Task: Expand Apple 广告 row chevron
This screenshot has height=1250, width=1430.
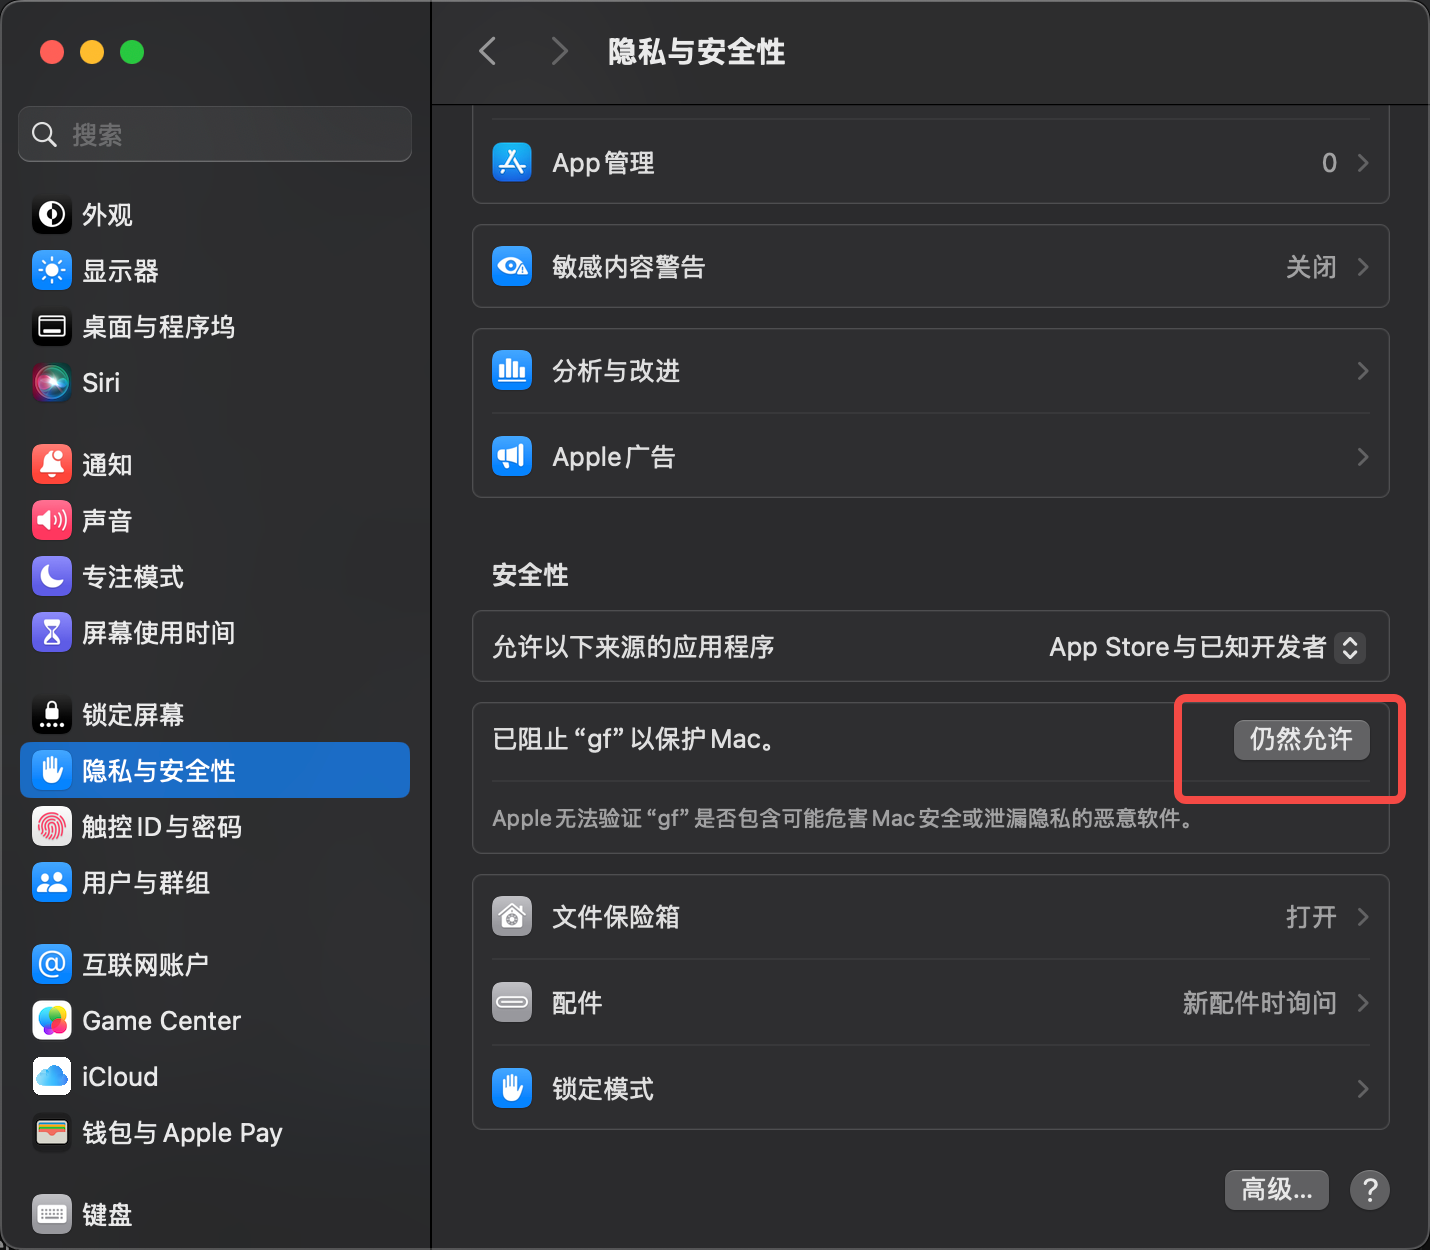Action: point(1363,457)
